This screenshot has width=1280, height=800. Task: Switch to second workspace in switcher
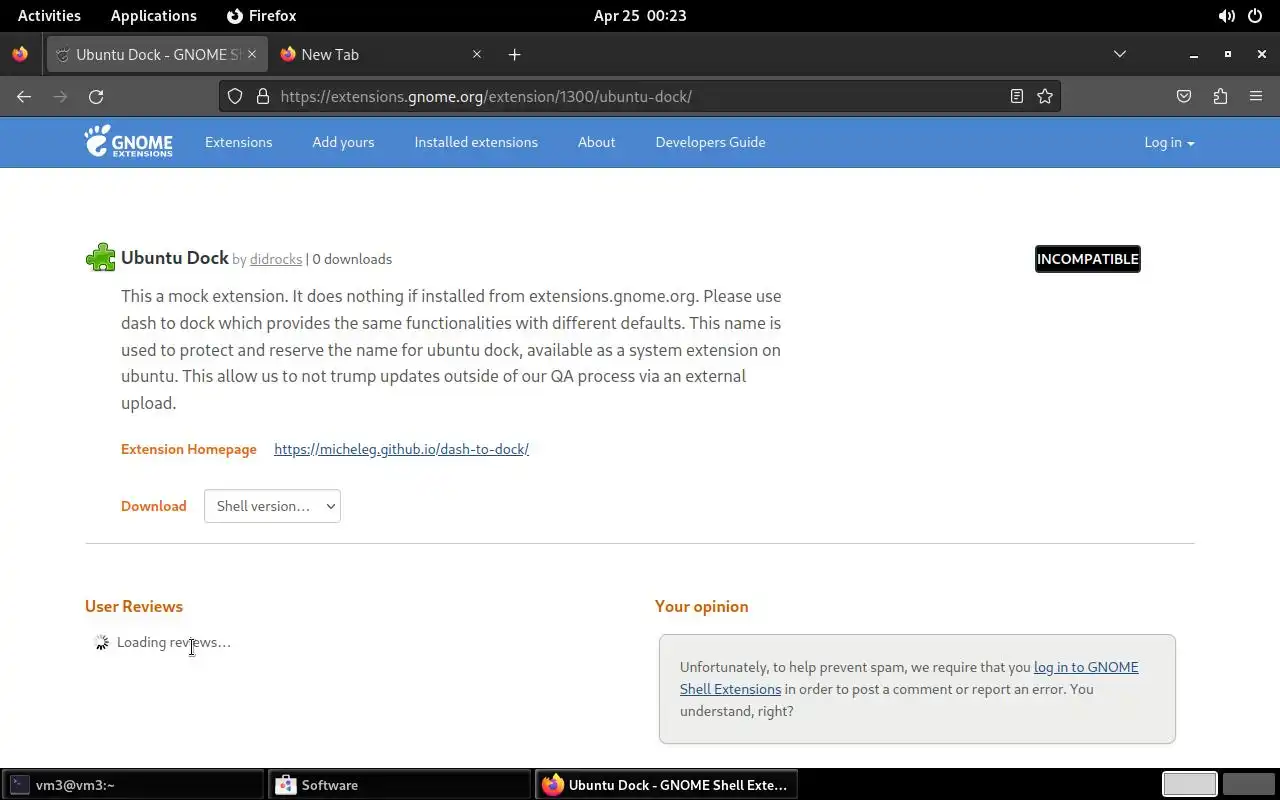(1249, 785)
